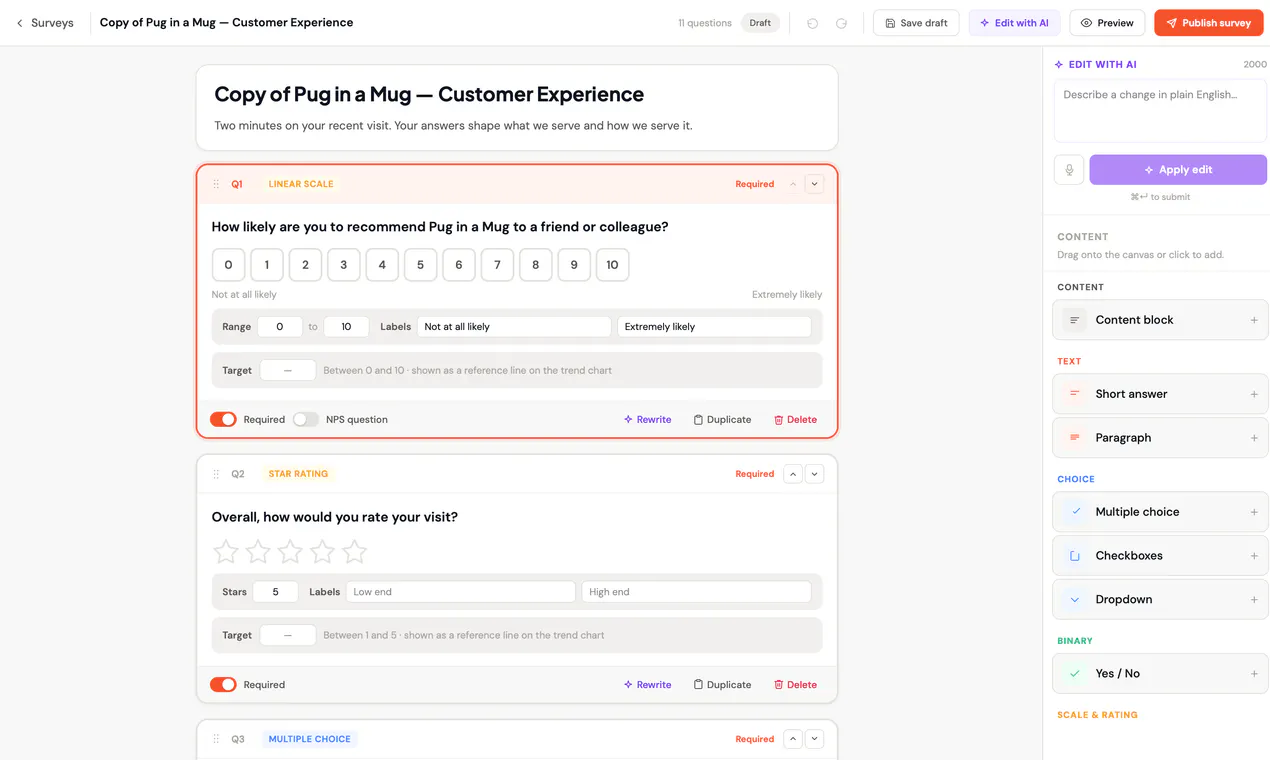Click the Q1 question text
The width and height of the screenshot is (1270, 760).
click(440, 227)
